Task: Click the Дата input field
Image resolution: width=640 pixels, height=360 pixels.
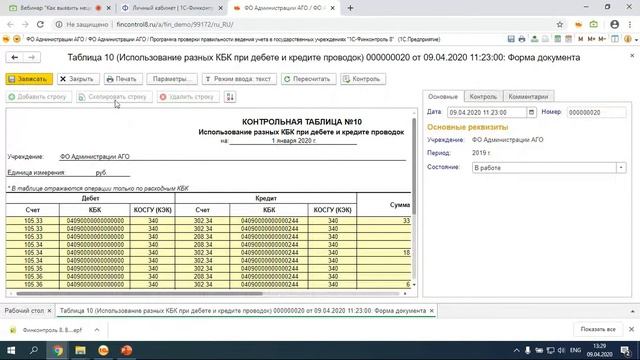Action: click(x=487, y=112)
